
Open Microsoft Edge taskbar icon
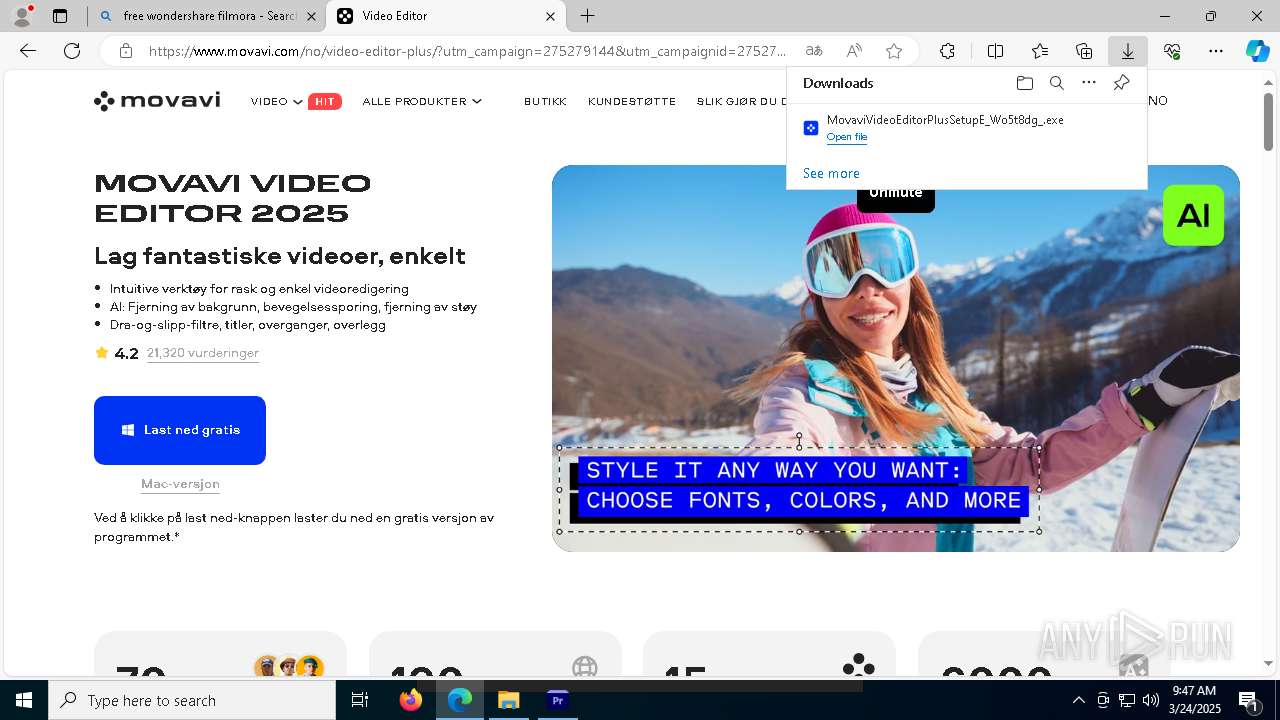tap(460, 700)
